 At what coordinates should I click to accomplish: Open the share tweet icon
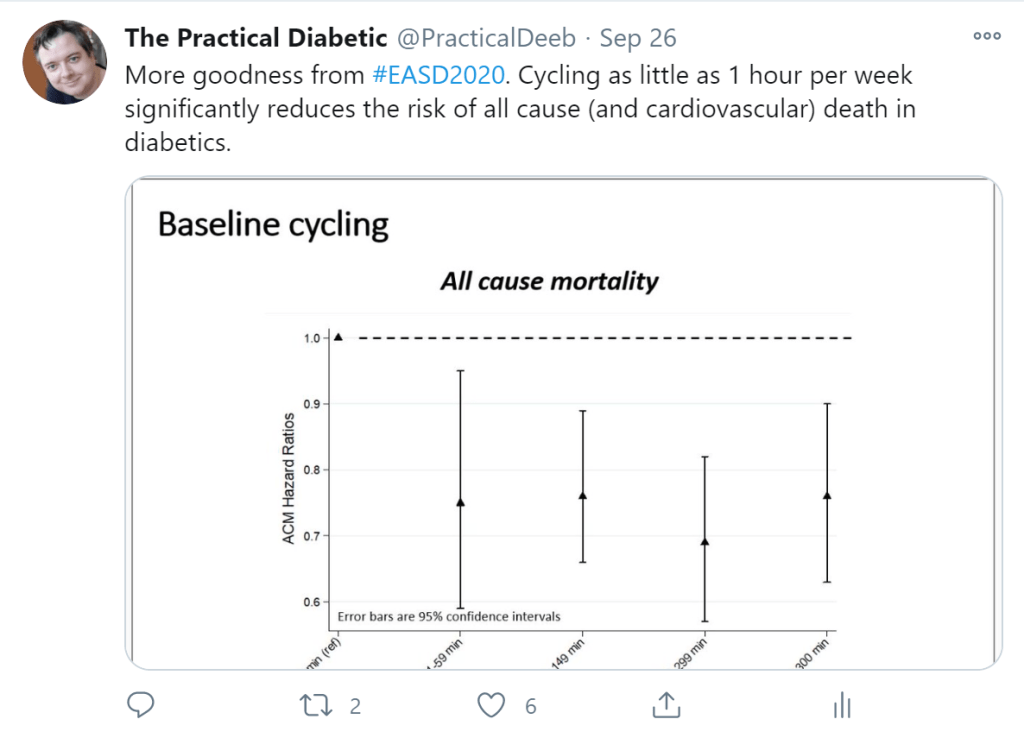click(x=664, y=706)
